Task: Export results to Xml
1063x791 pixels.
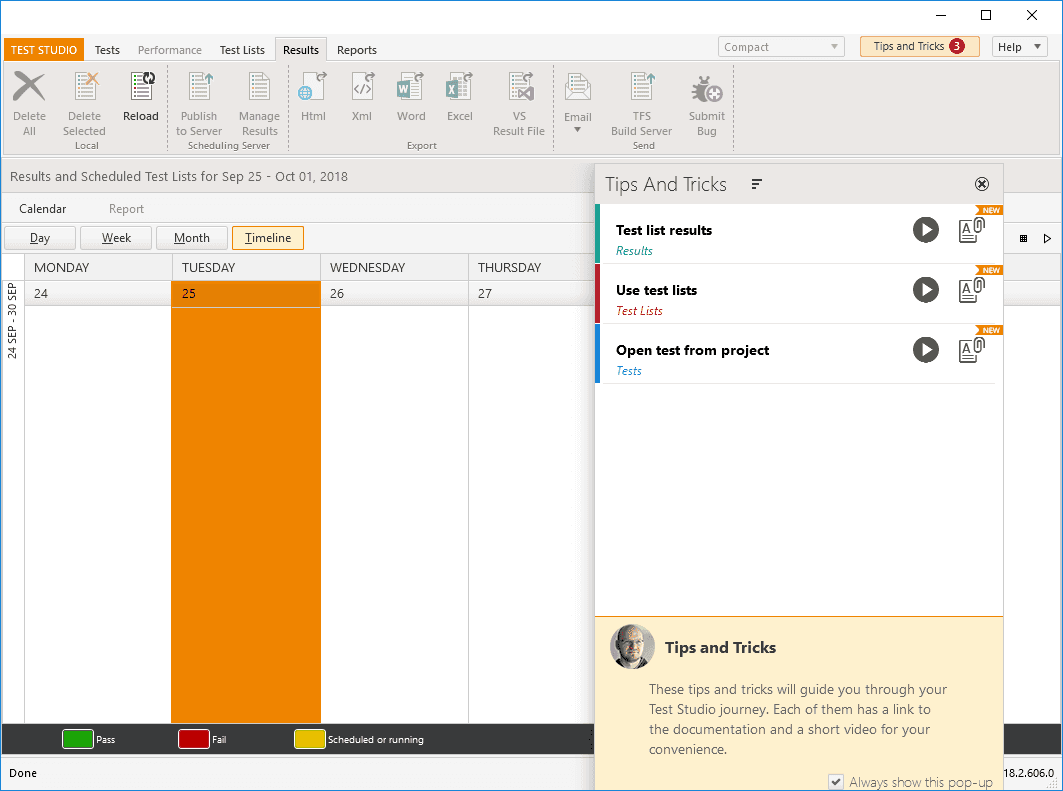Action: click(x=362, y=87)
